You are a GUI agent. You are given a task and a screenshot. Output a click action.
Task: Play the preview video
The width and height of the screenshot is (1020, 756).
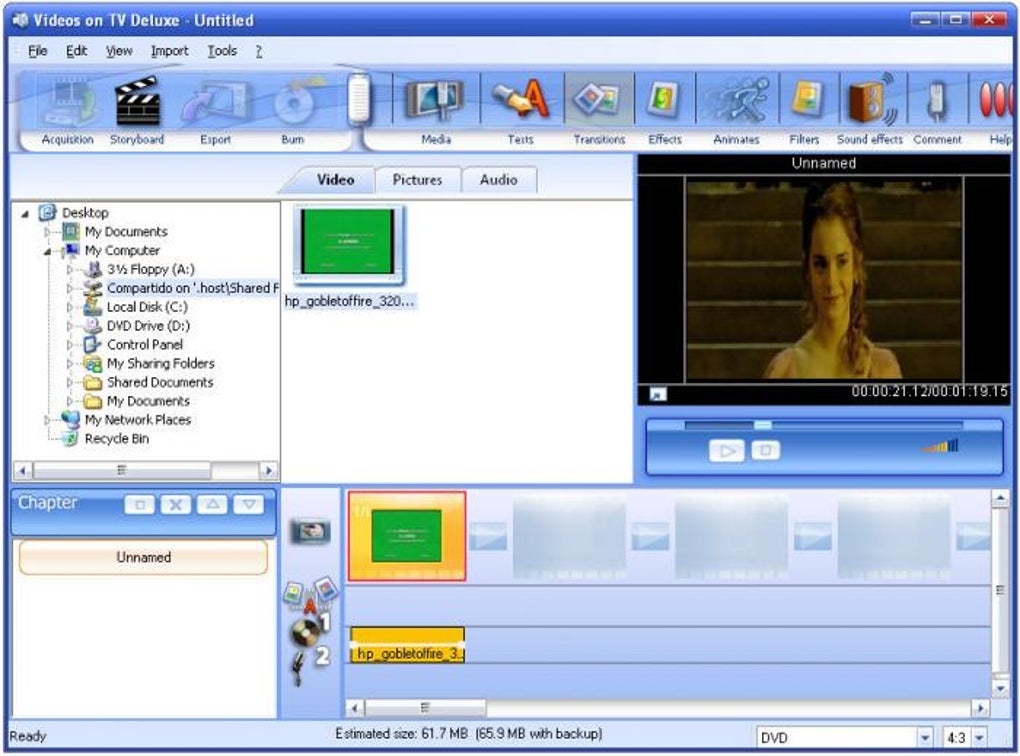pyautogui.click(x=727, y=450)
